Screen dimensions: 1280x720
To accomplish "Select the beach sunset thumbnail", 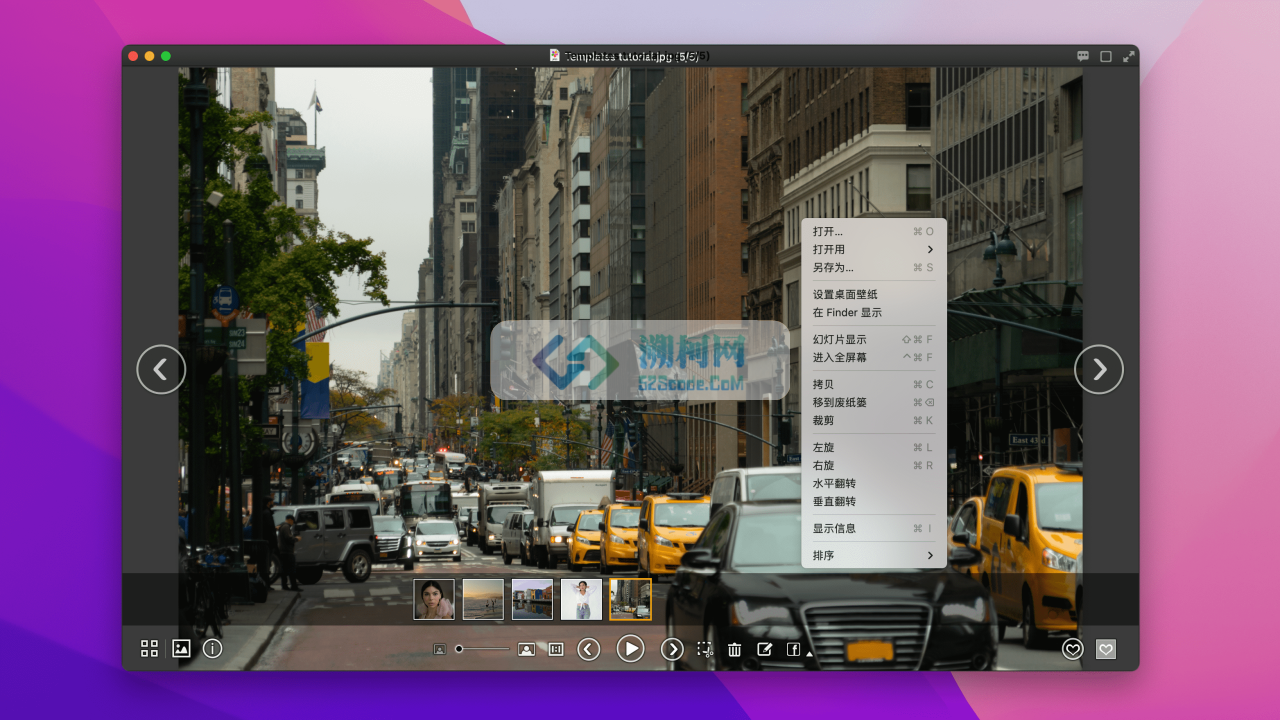I will click(483, 599).
